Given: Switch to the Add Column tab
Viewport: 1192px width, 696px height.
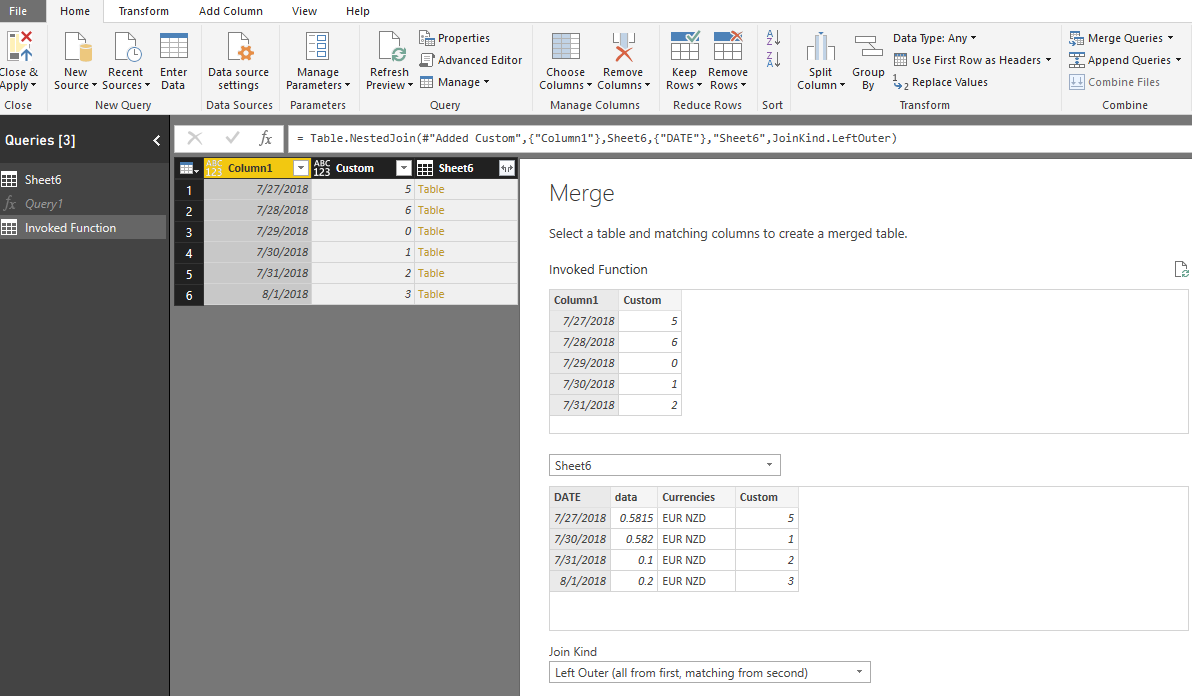Looking at the screenshot, I should pos(230,11).
